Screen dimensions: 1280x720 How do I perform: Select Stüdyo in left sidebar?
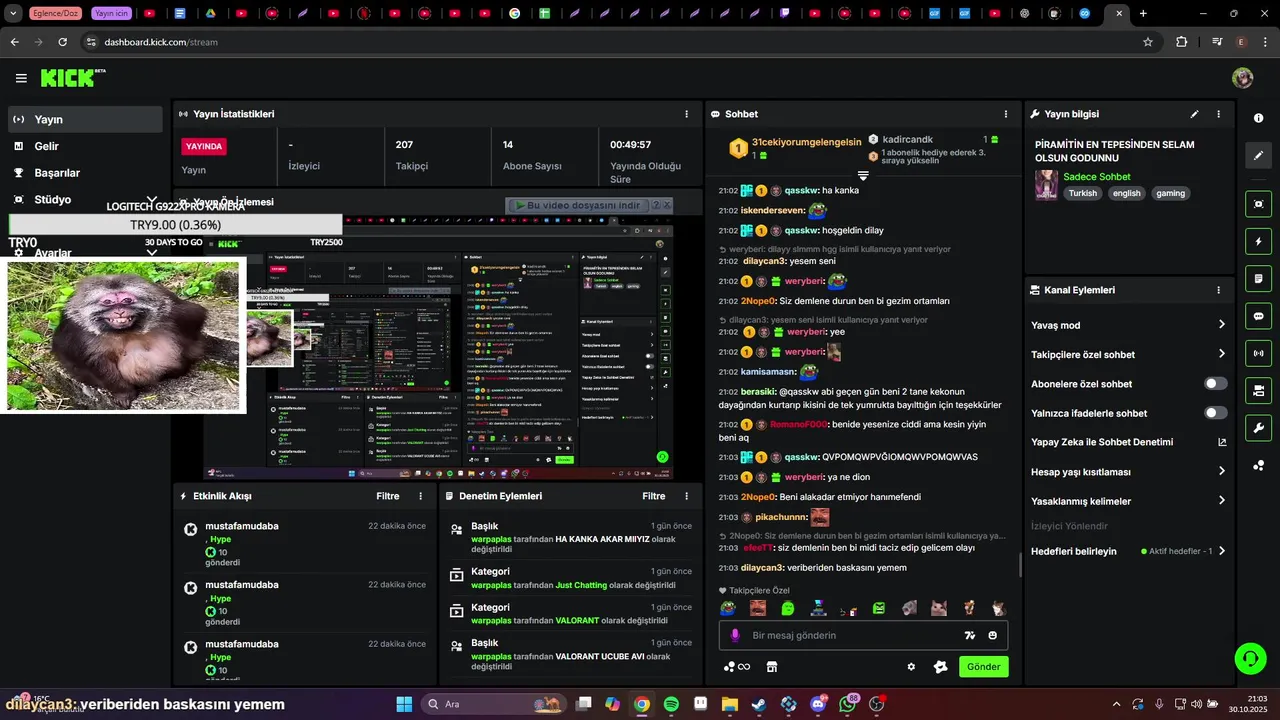coord(85,199)
